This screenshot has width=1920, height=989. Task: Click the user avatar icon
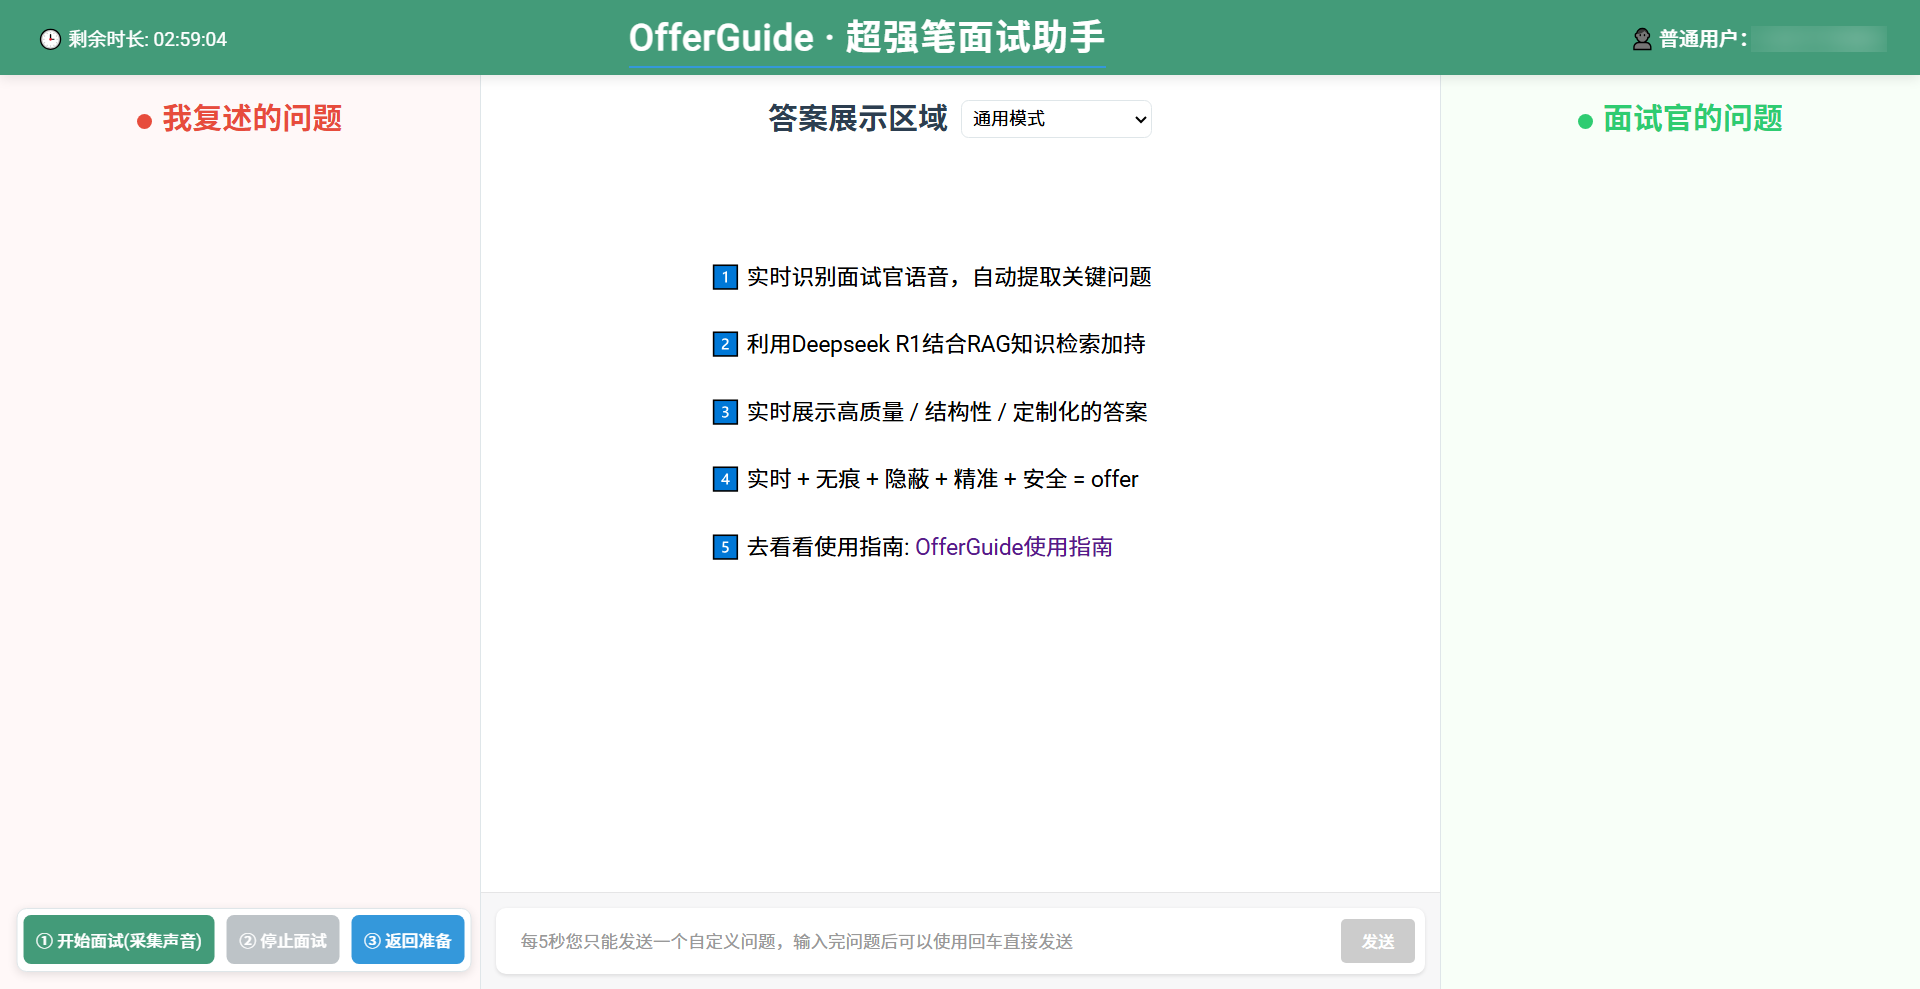pos(1642,39)
